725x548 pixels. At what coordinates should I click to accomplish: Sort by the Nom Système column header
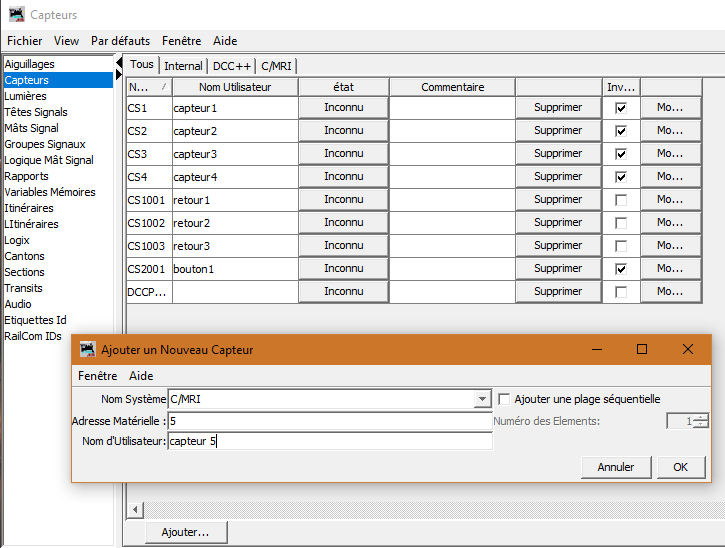pos(147,87)
